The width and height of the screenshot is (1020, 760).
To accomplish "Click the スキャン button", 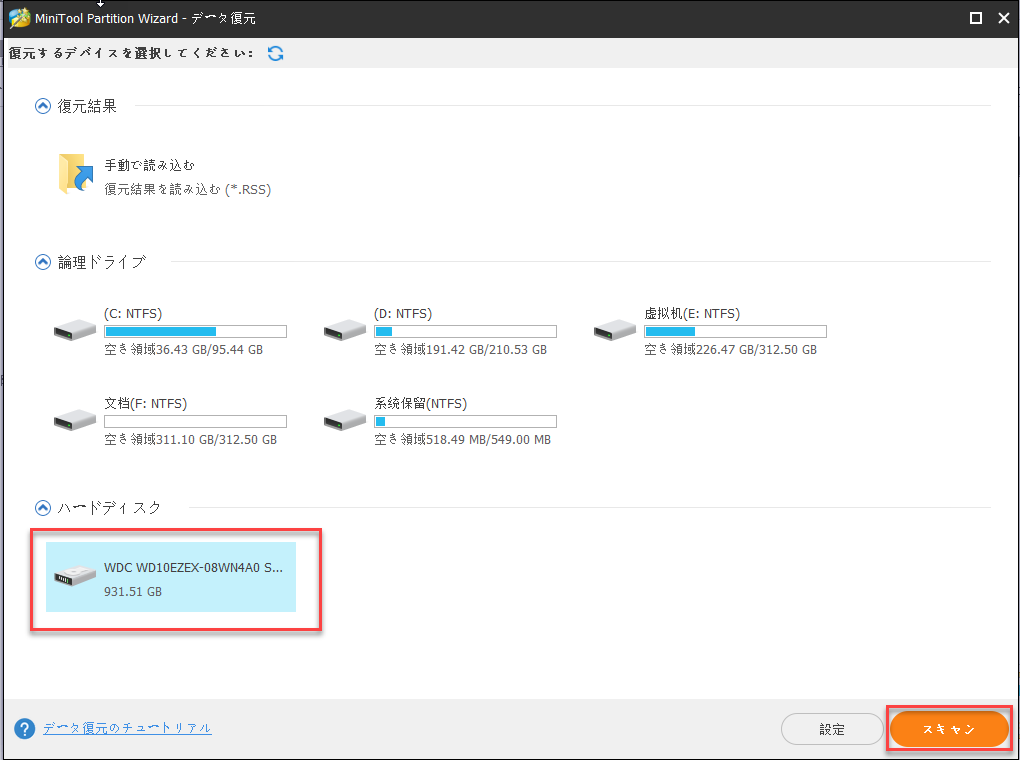I will [x=948, y=729].
